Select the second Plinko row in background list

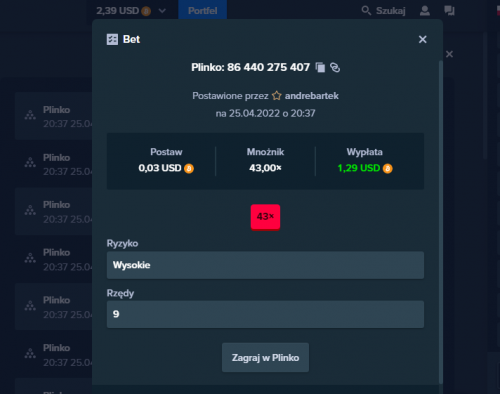[x=53, y=164]
